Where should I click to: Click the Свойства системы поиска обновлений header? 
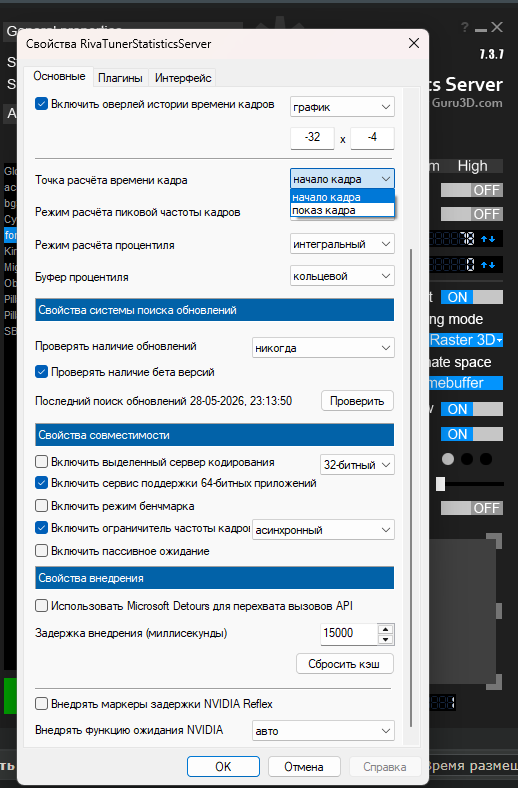click(x=215, y=310)
